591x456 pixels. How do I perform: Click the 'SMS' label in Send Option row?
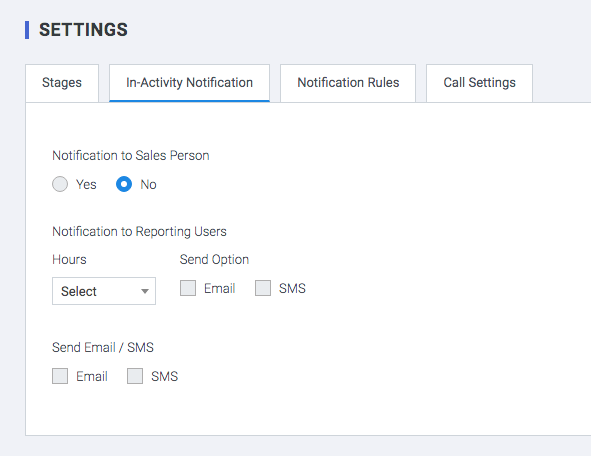click(292, 289)
